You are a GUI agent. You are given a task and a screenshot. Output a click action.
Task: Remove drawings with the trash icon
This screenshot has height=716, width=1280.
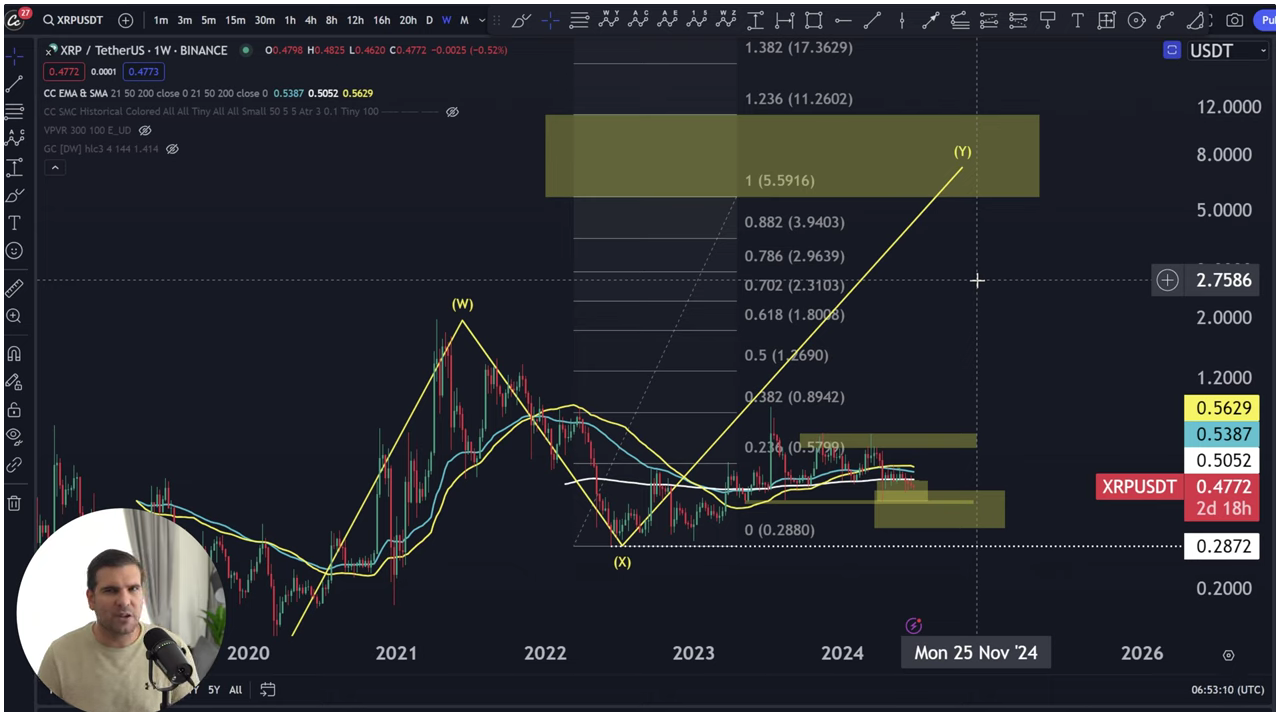14,503
